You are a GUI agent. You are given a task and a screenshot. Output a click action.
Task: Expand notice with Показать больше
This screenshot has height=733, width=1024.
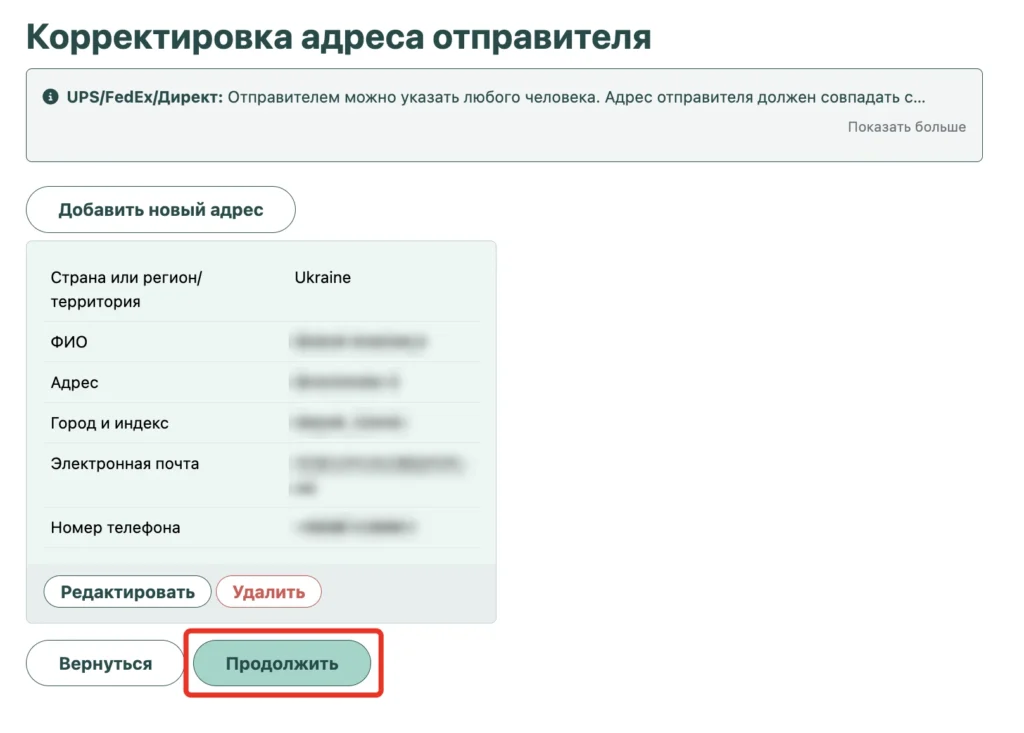pyautogui.click(x=906, y=127)
